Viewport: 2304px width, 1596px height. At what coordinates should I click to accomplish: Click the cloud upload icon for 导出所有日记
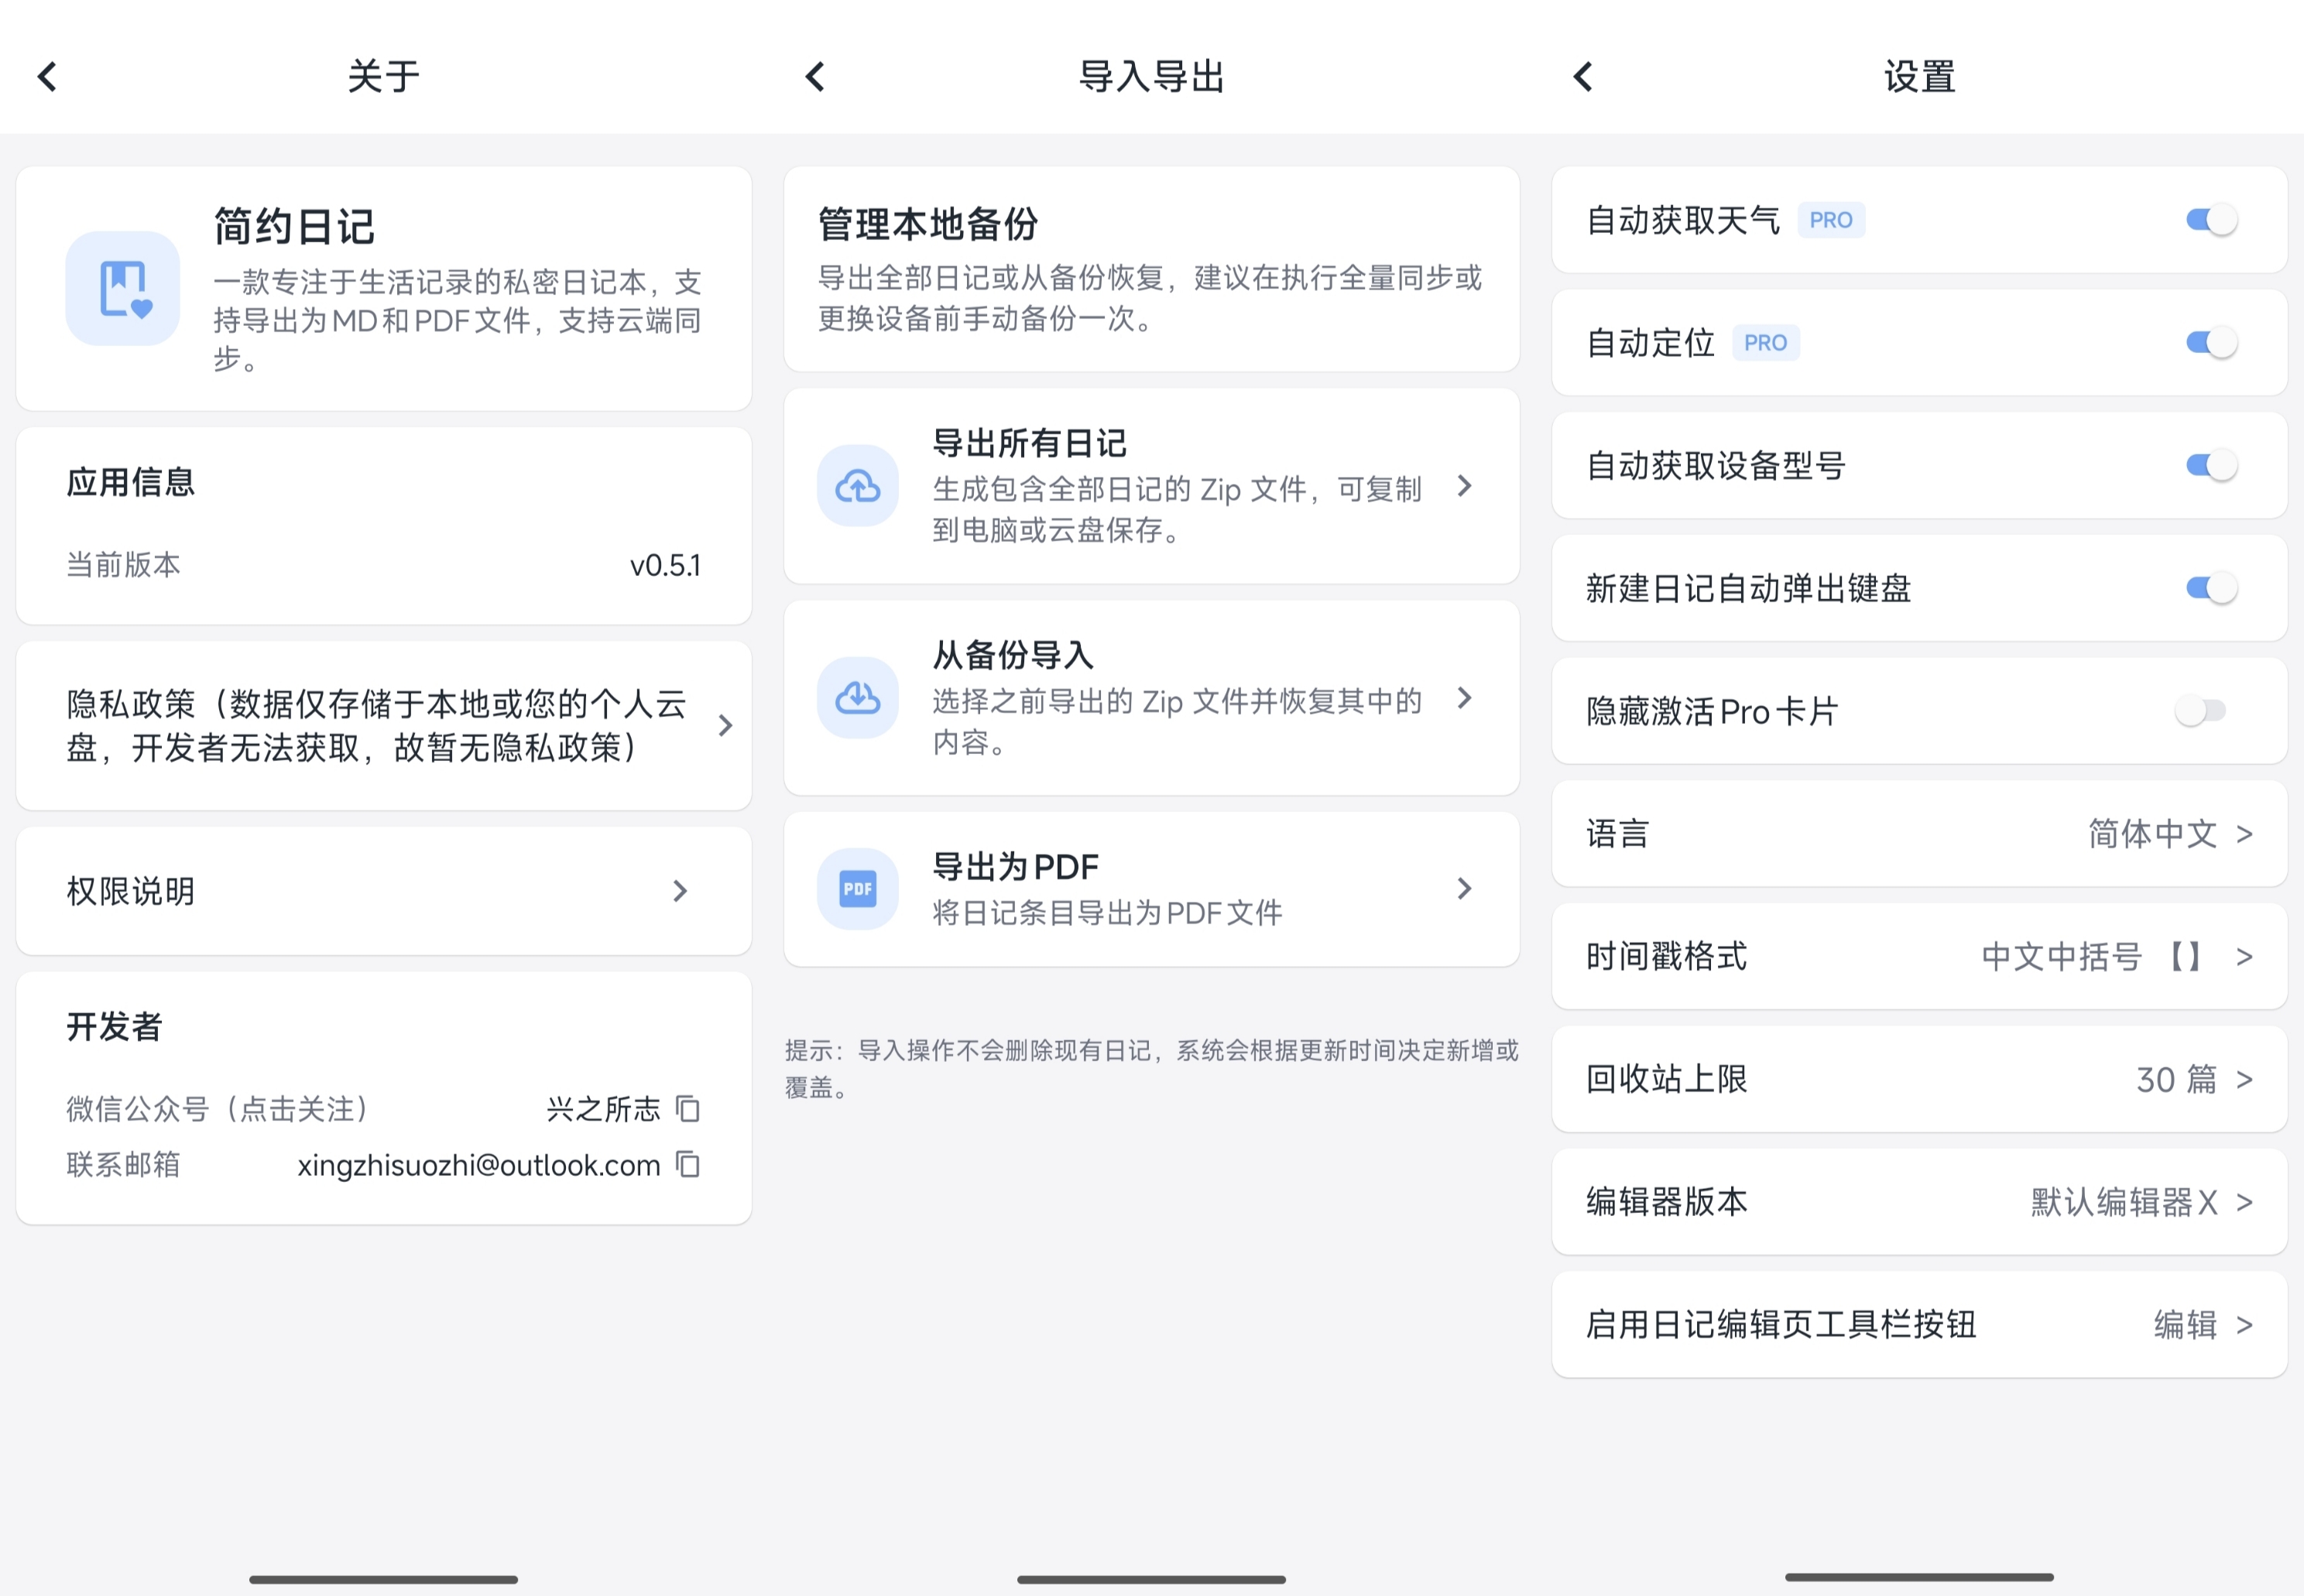pos(857,486)
